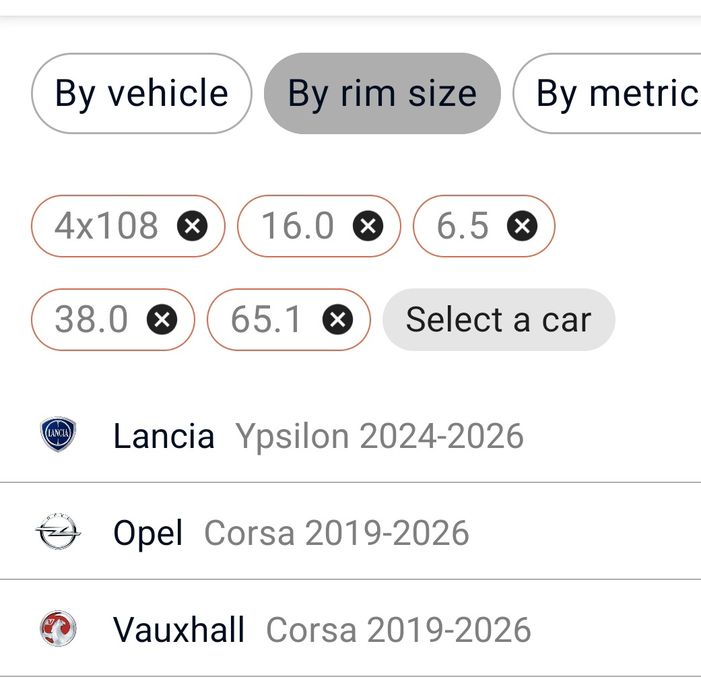Select the 6.5 chip text
Viewport: 701px width, 700px height.
(463, 226)
